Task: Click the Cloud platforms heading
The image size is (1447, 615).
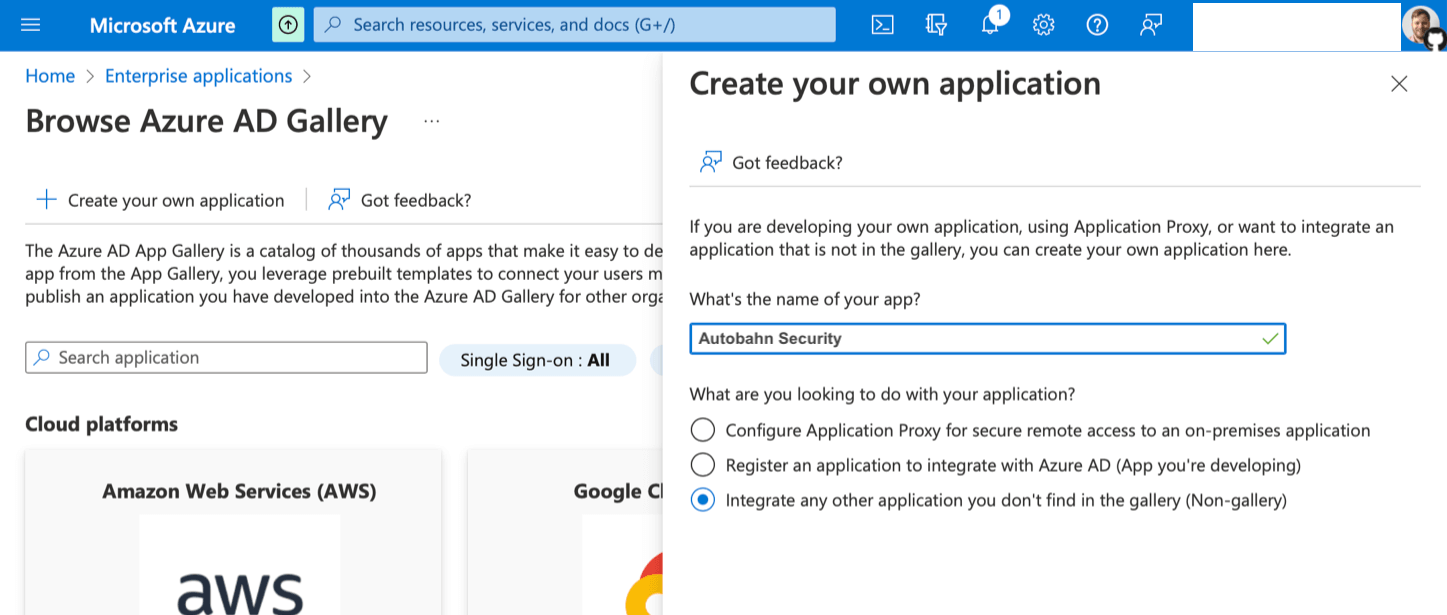Action: (x=102, y=424)
